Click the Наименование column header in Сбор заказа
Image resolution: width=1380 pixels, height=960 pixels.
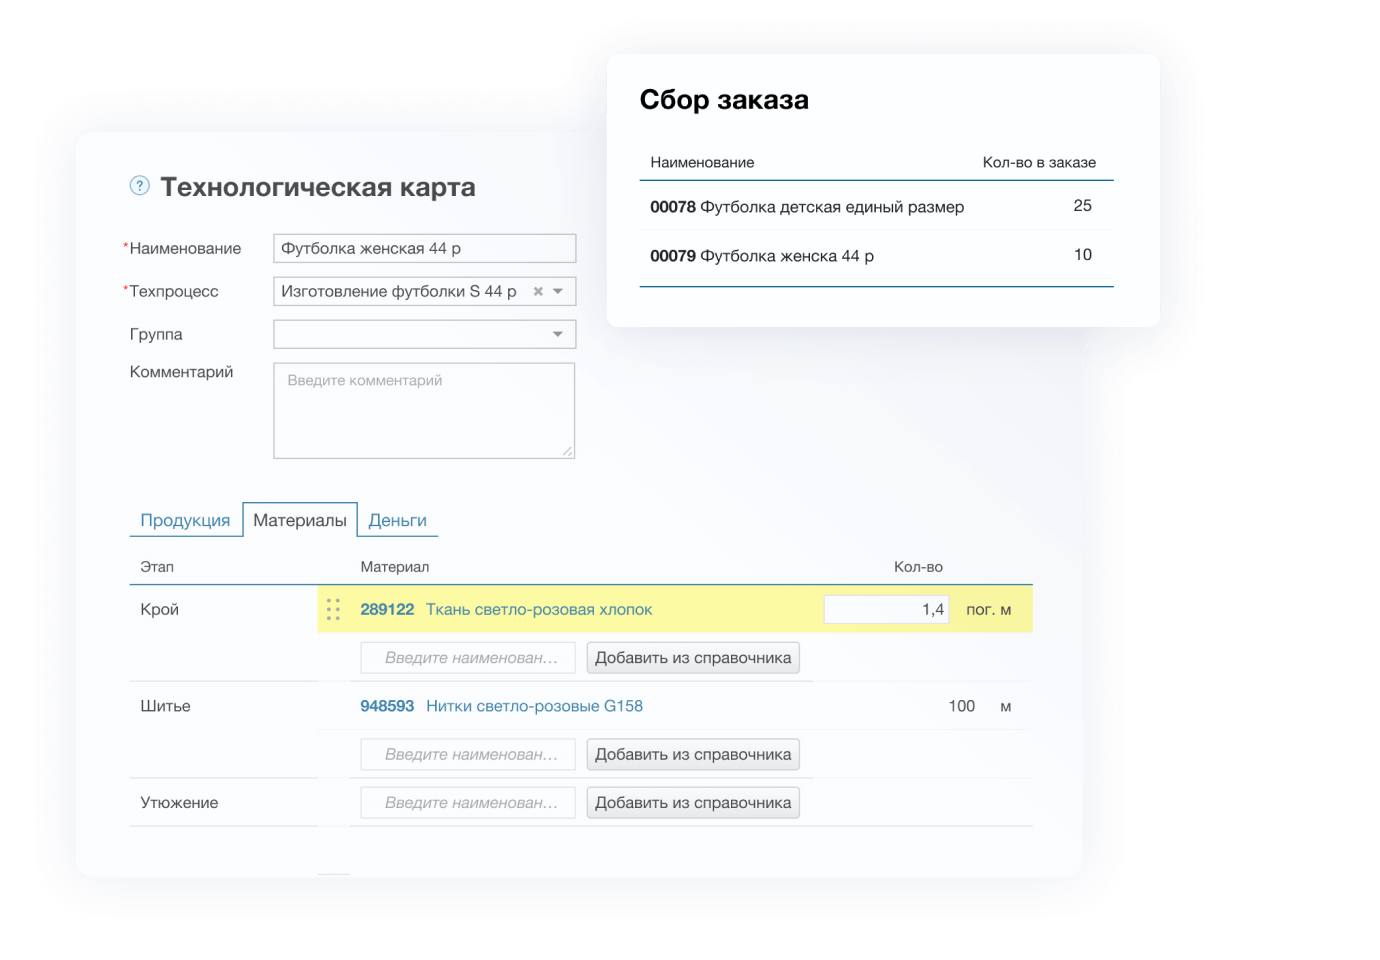click(x=702, y=162)
